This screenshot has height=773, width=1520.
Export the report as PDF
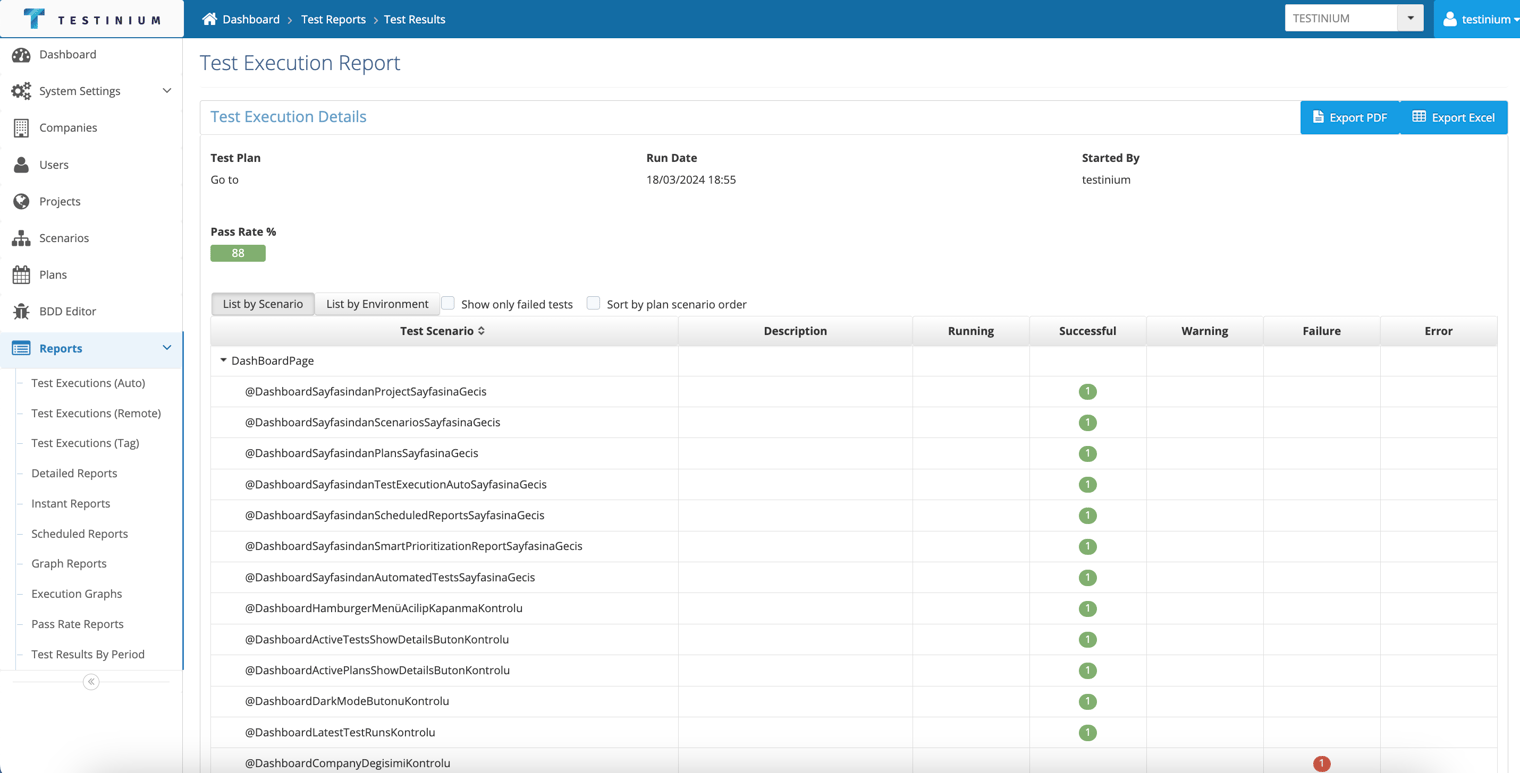click(x=1350, y=117)
